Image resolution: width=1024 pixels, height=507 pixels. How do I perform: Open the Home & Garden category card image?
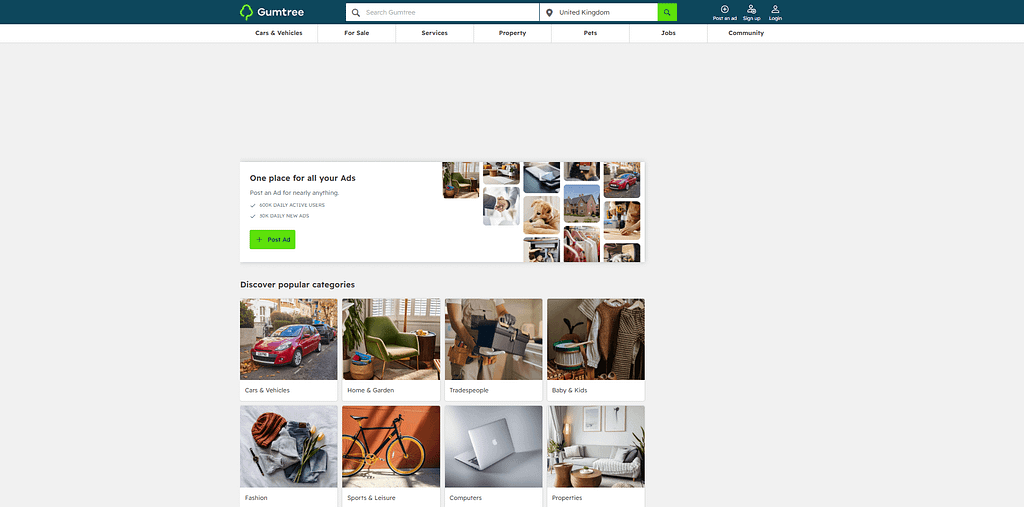pyautogui.click(x=391, y=339)
